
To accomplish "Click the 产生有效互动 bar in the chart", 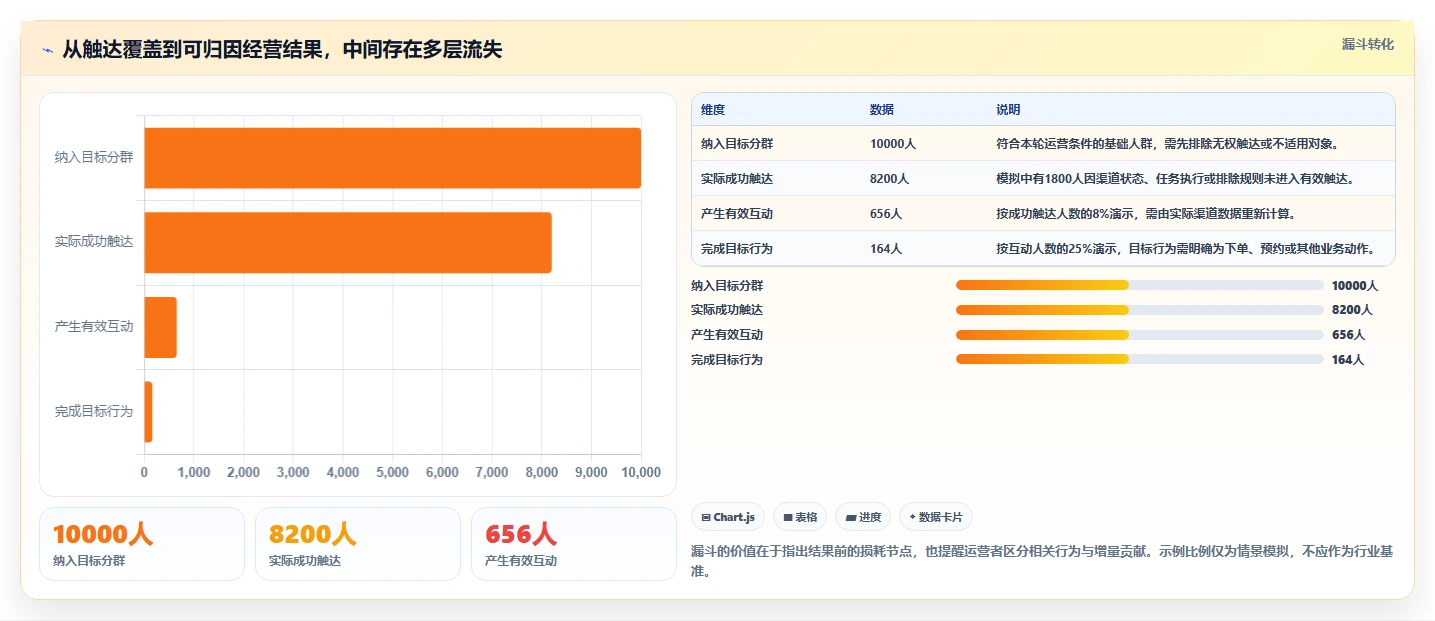I will coord(160,327).
